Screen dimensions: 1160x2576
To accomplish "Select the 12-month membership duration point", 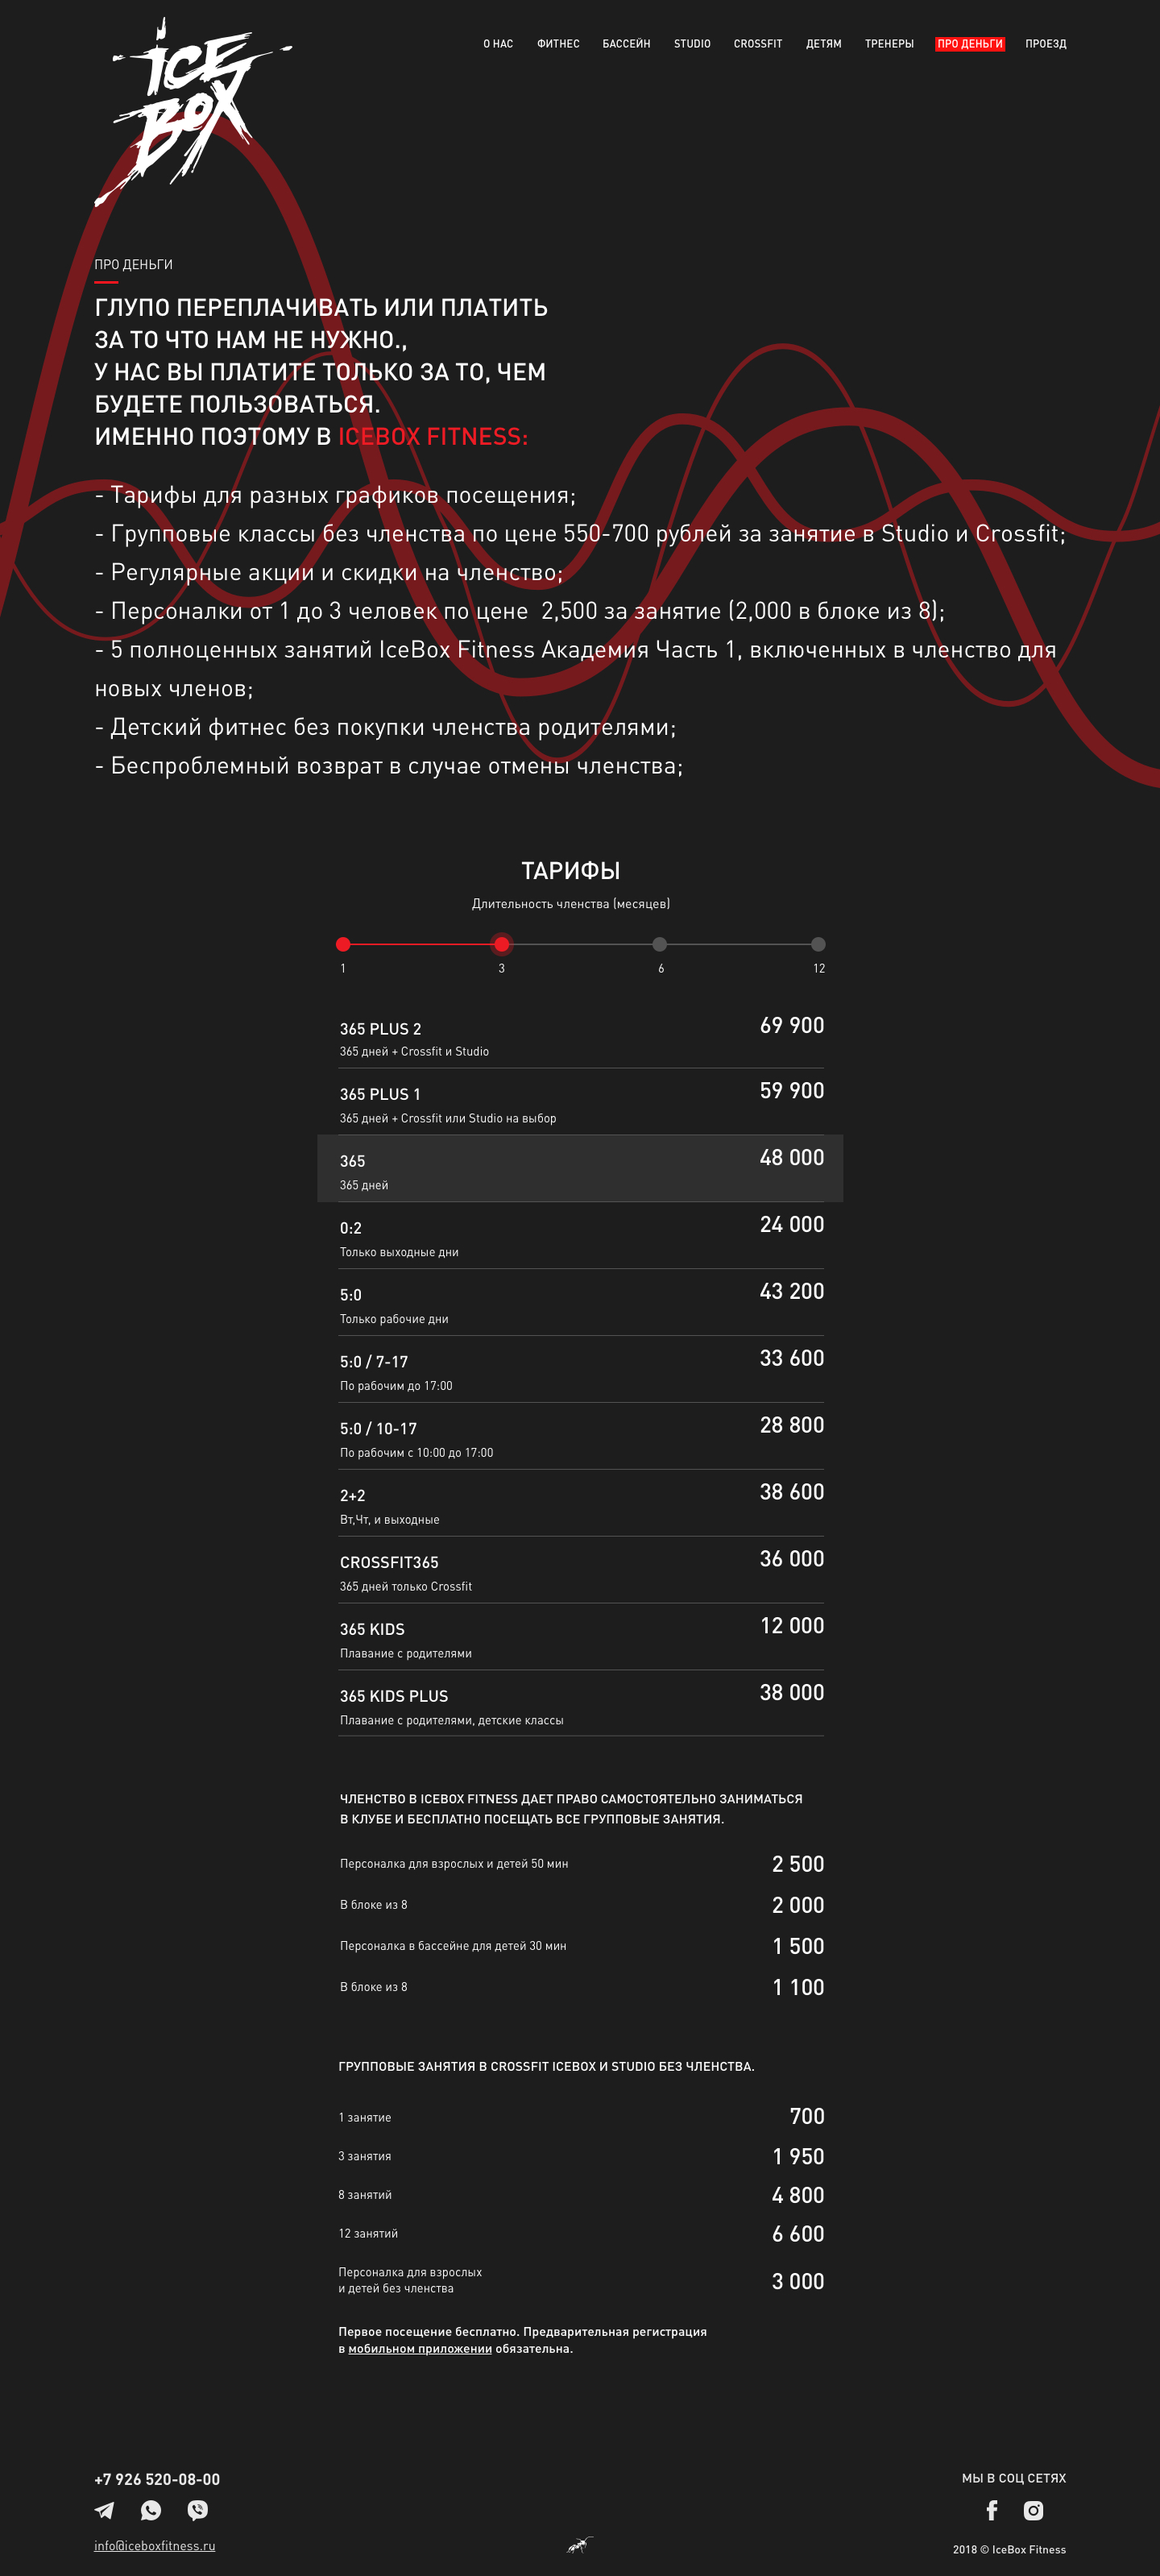I will pyautogui.click(x=818, y=944).
